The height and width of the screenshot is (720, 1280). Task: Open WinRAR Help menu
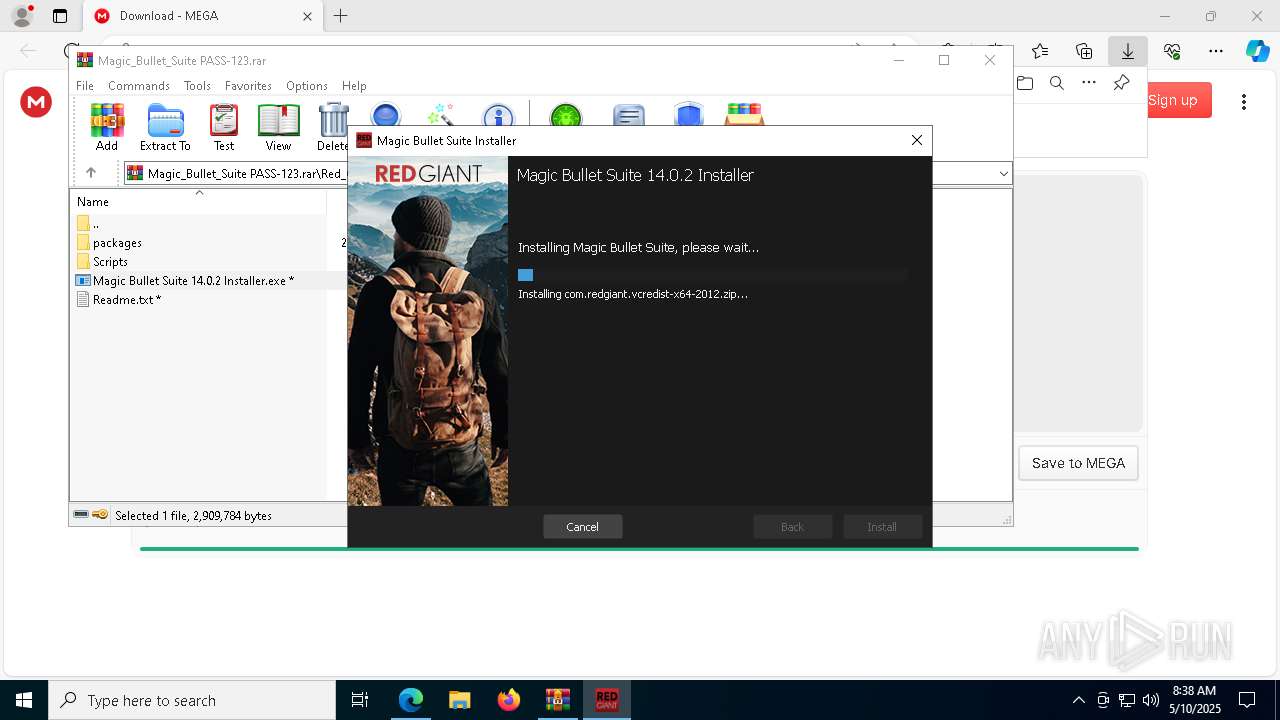[x=354, y=86]
